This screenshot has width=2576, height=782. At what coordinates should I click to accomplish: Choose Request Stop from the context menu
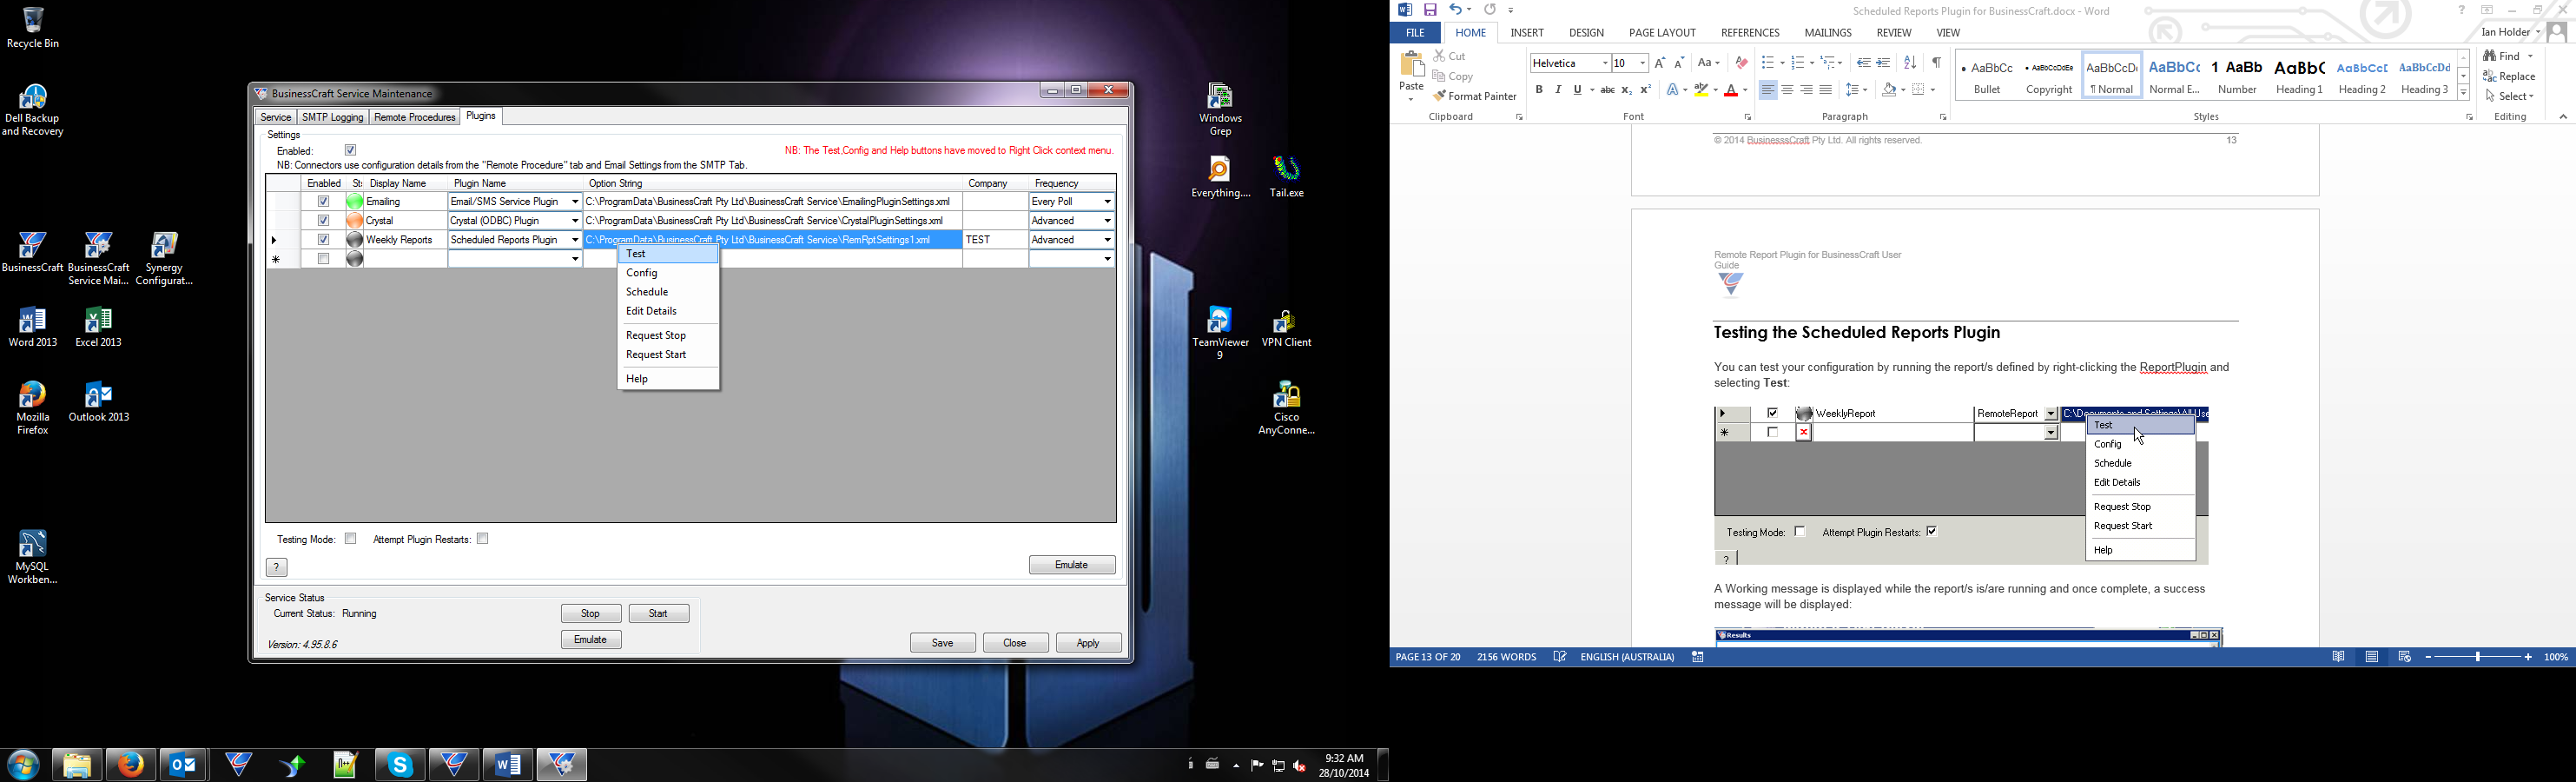pyautogui.click(x=668, y=336)
